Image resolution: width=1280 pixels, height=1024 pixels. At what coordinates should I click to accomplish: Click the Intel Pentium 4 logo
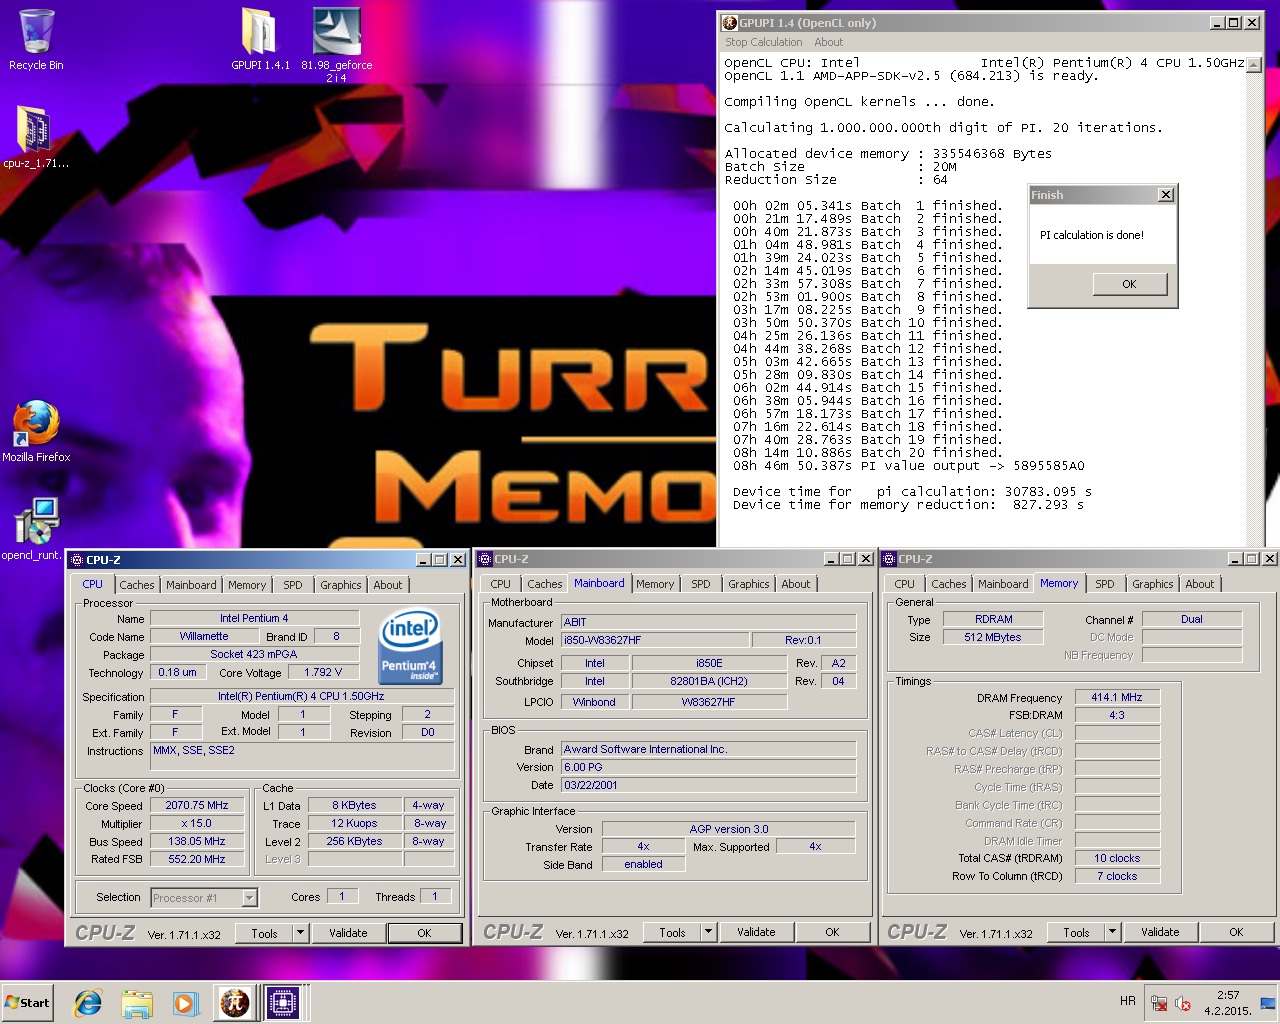410,646
